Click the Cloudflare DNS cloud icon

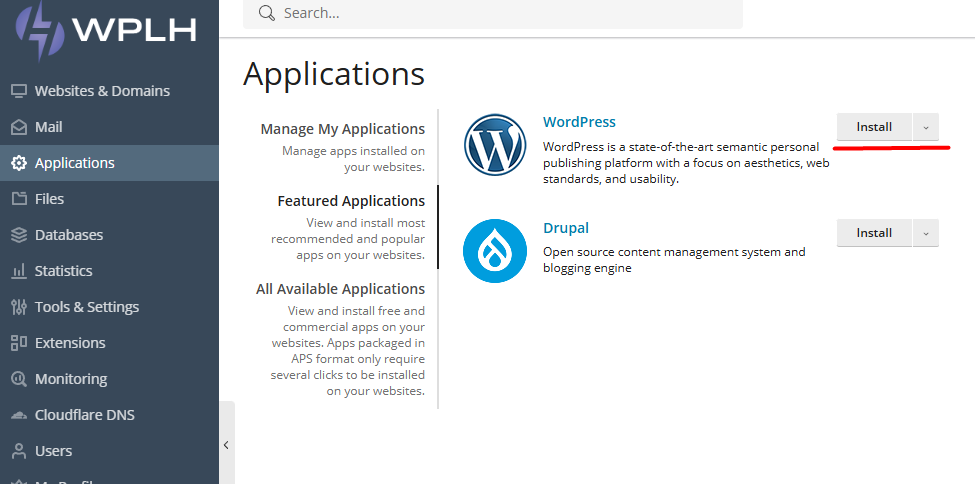click(x=19, y=415)
